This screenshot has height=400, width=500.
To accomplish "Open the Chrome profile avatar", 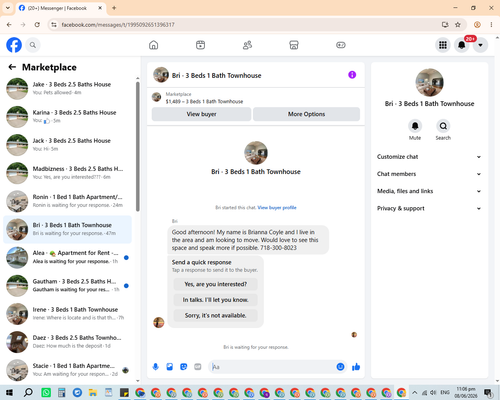I will click(x=477, y=25).
